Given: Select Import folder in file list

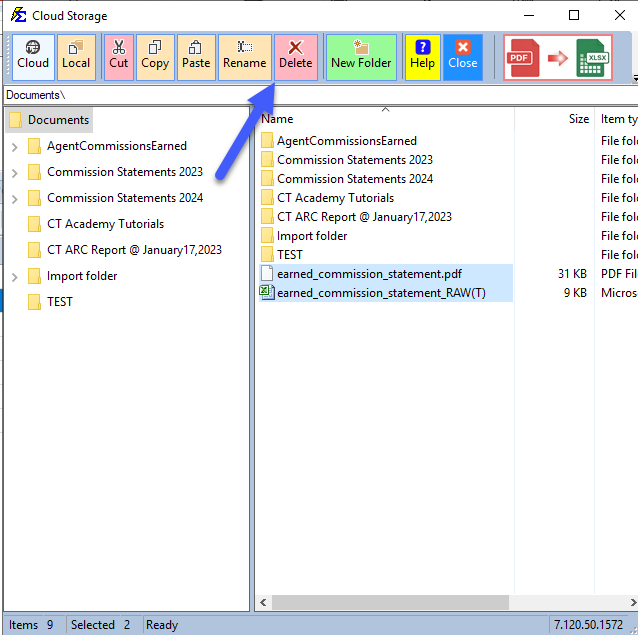Looking at the screenshot, I should 312,236.
